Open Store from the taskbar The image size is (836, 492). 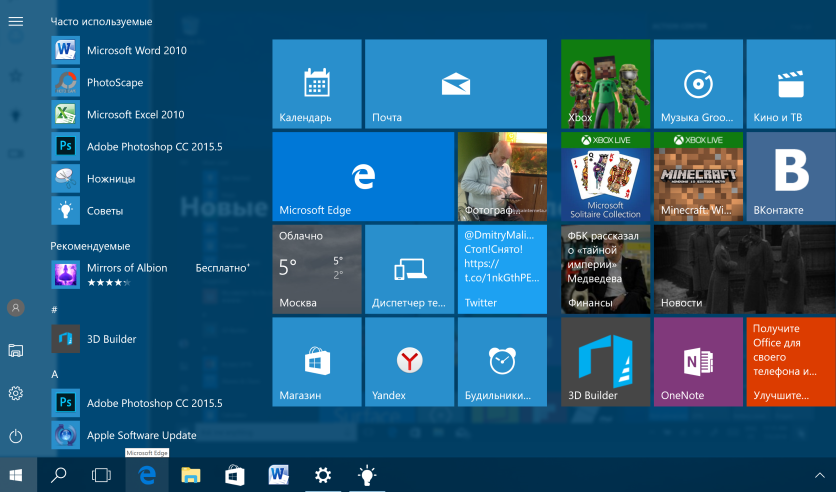tap(235, 474)
